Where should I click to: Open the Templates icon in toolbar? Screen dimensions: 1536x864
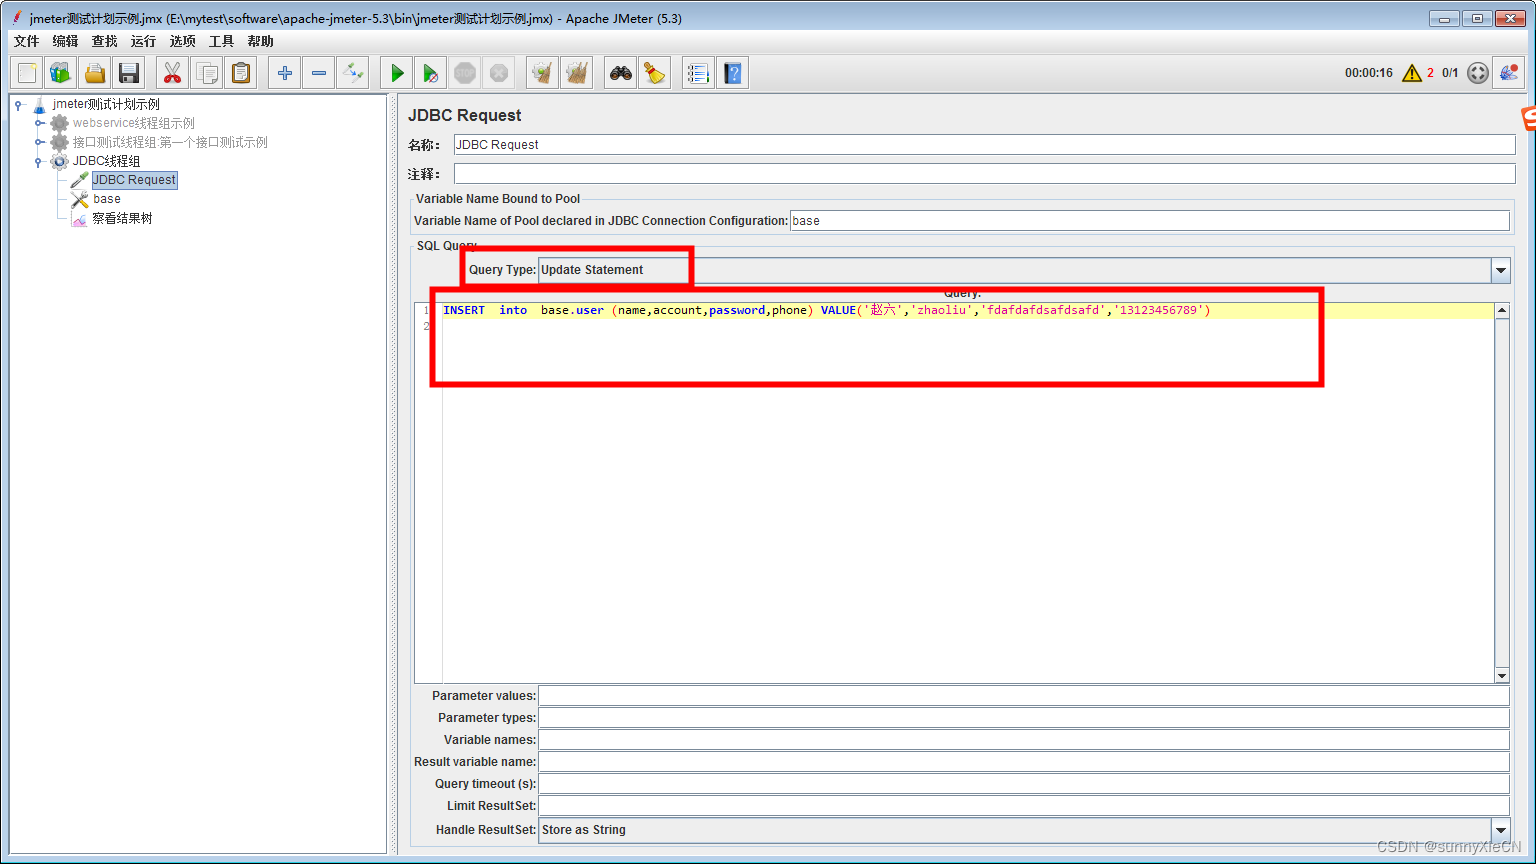point(61,73)
